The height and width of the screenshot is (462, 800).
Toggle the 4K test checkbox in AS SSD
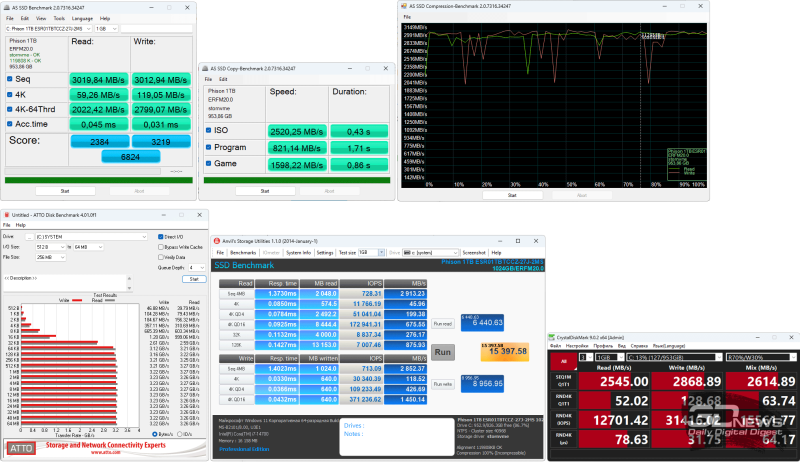click(x=10, y=94)
